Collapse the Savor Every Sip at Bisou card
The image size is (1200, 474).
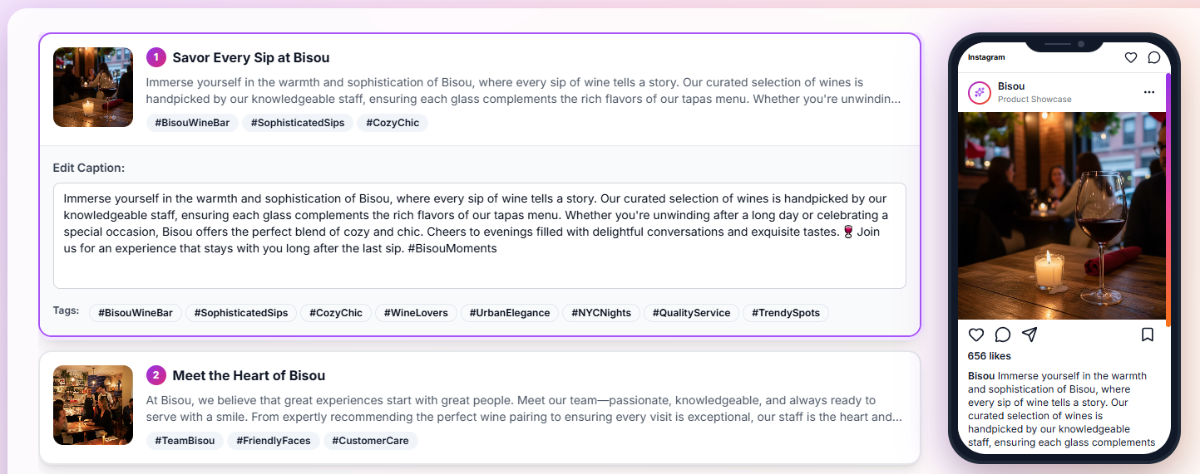click(250, 58)
